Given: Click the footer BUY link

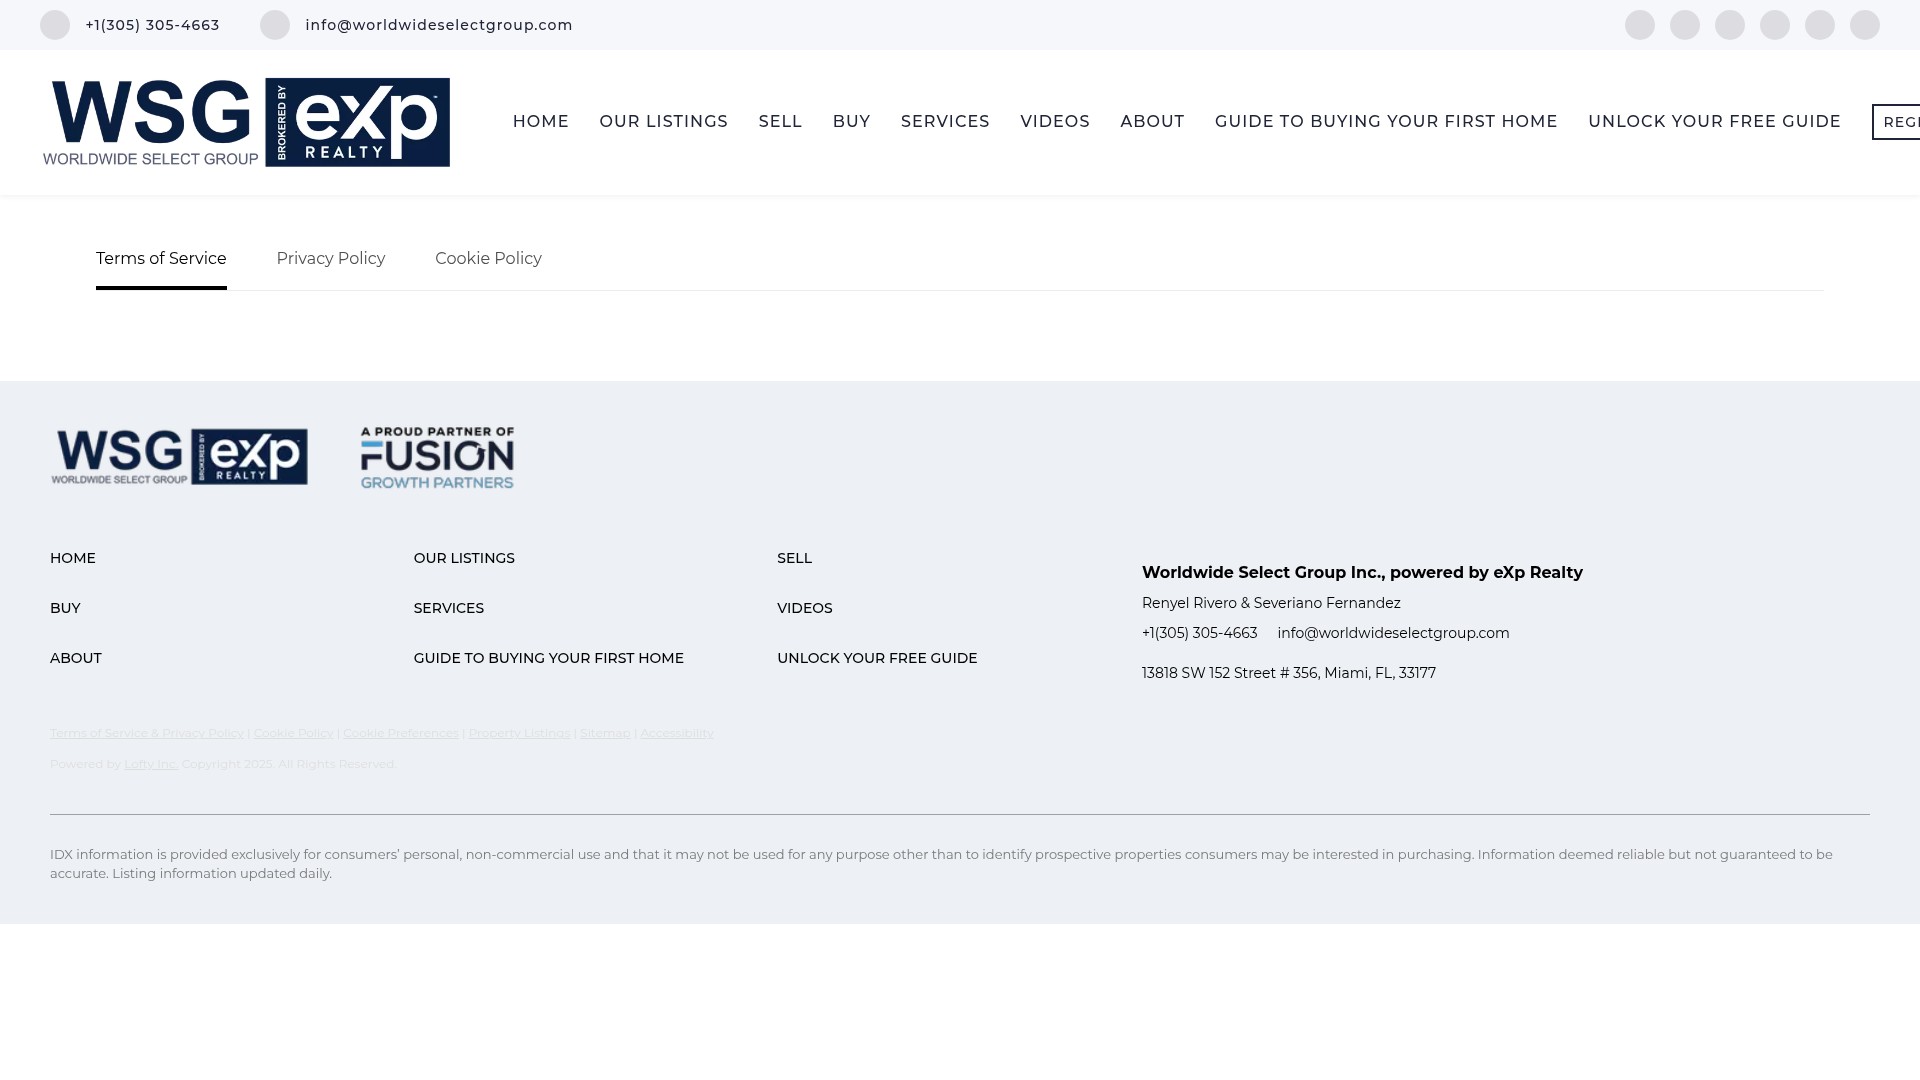Looking at the screenshot, I should (65, 608).
